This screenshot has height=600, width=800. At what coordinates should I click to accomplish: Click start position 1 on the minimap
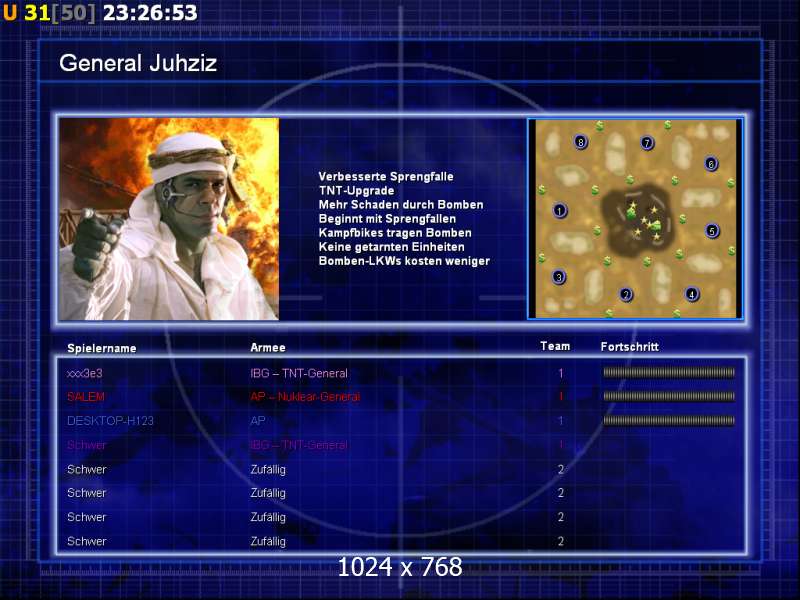(560, 210)
